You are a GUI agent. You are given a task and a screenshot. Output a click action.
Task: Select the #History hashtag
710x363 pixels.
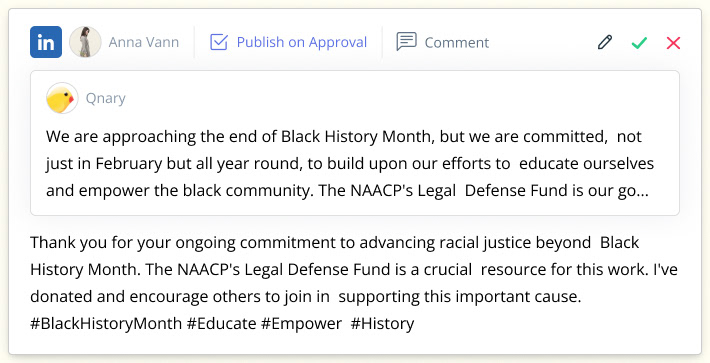click(382, 324)
